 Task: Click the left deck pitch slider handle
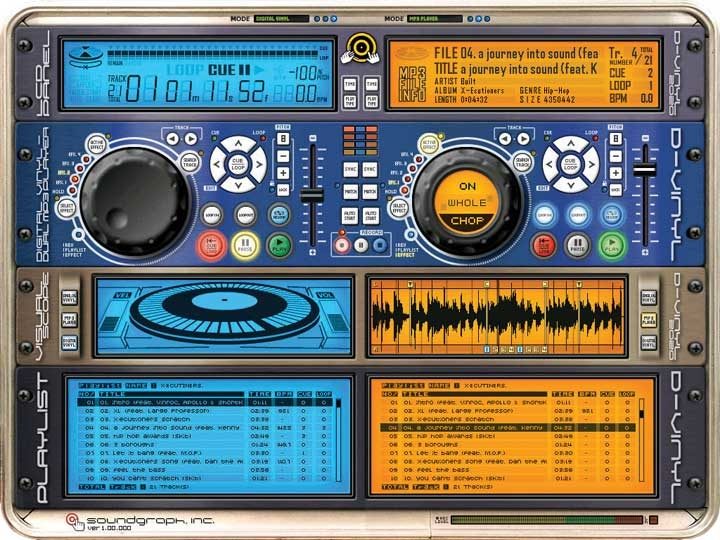312,195
